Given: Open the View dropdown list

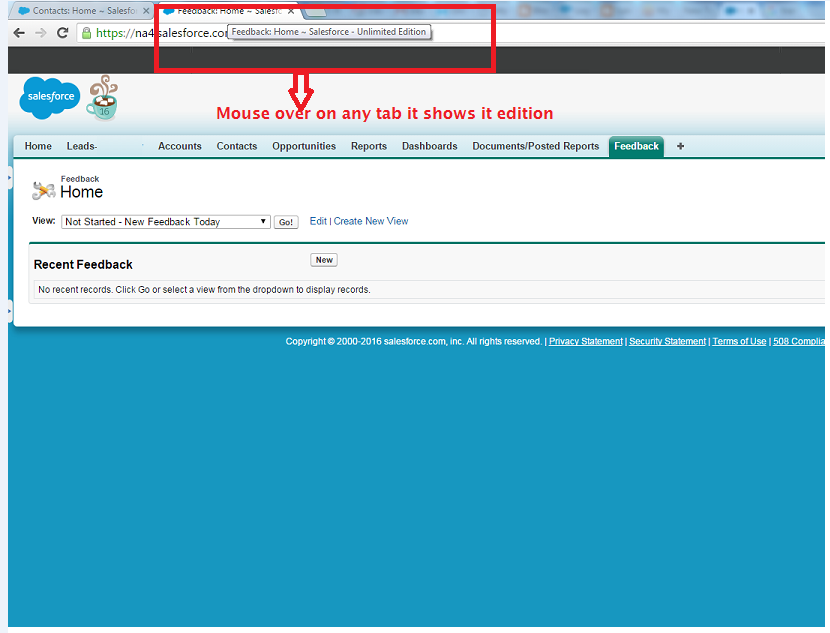Looking at the screenshot, I should (x=166, y=222).
